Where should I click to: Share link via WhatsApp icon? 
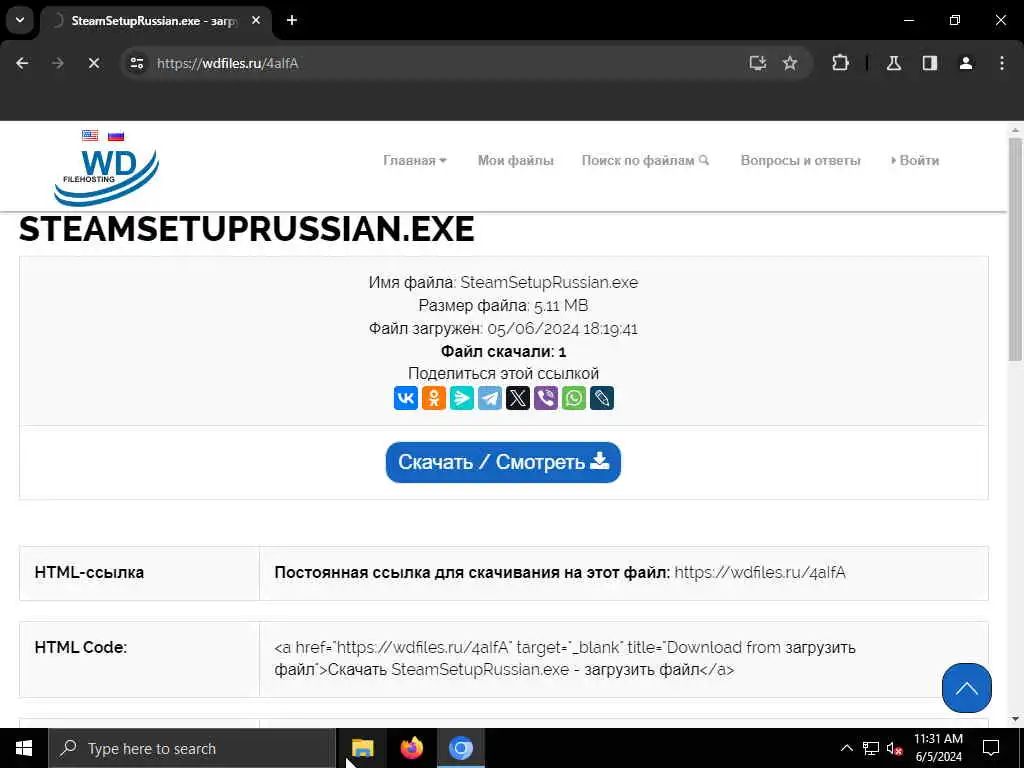click(574, 398)
